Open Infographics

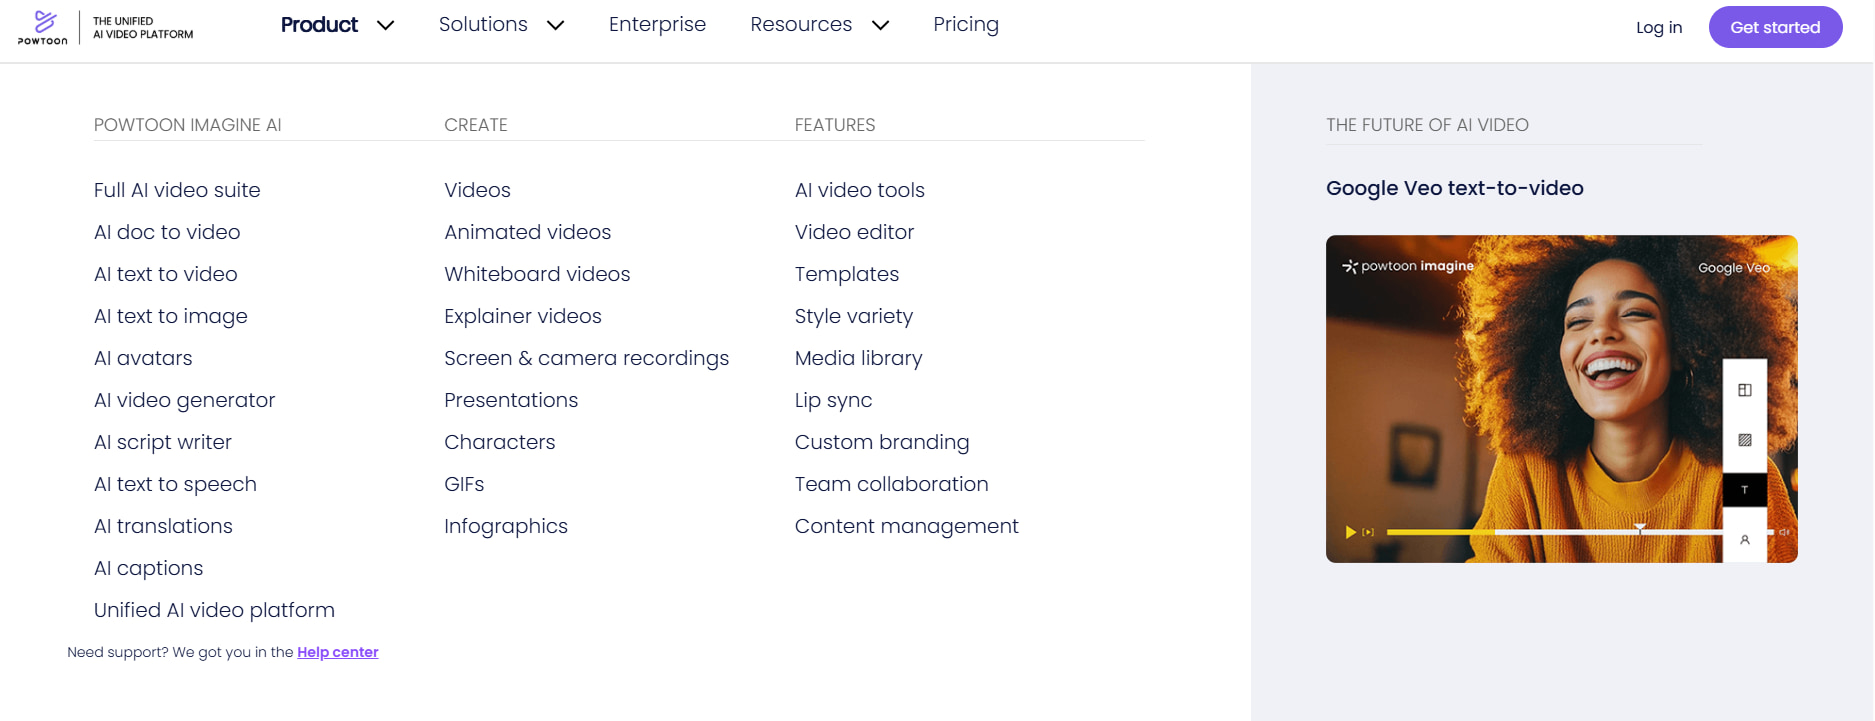click(x=506, y=526)
